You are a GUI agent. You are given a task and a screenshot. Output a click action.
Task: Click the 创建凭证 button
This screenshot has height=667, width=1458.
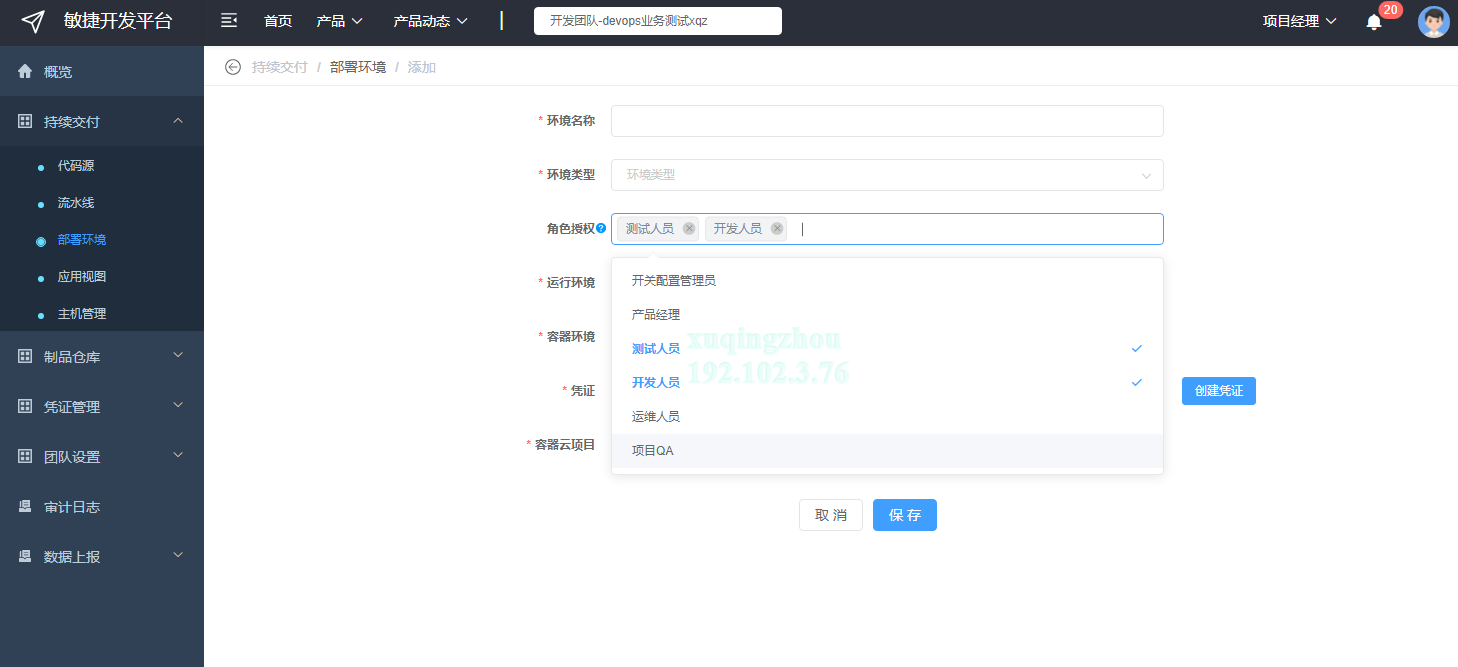tap(1219, 391)
